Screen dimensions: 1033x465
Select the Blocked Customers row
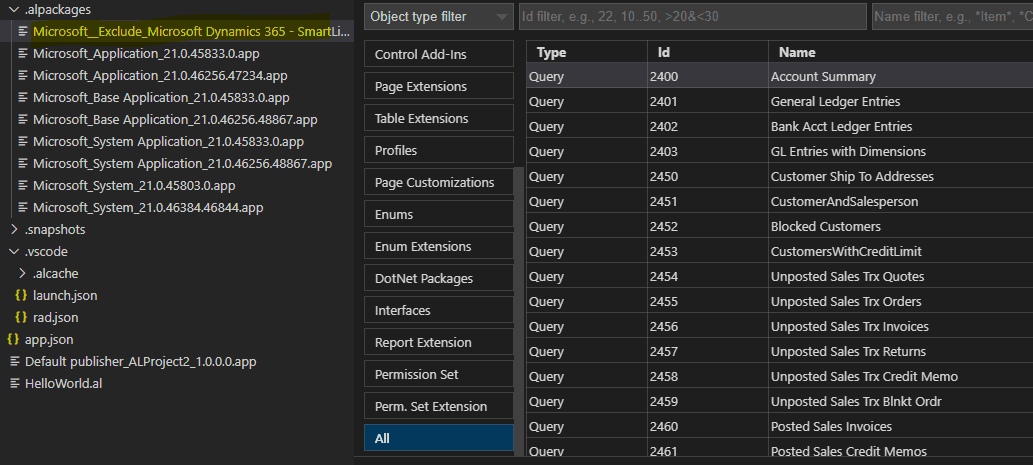[x=779, y=227]
